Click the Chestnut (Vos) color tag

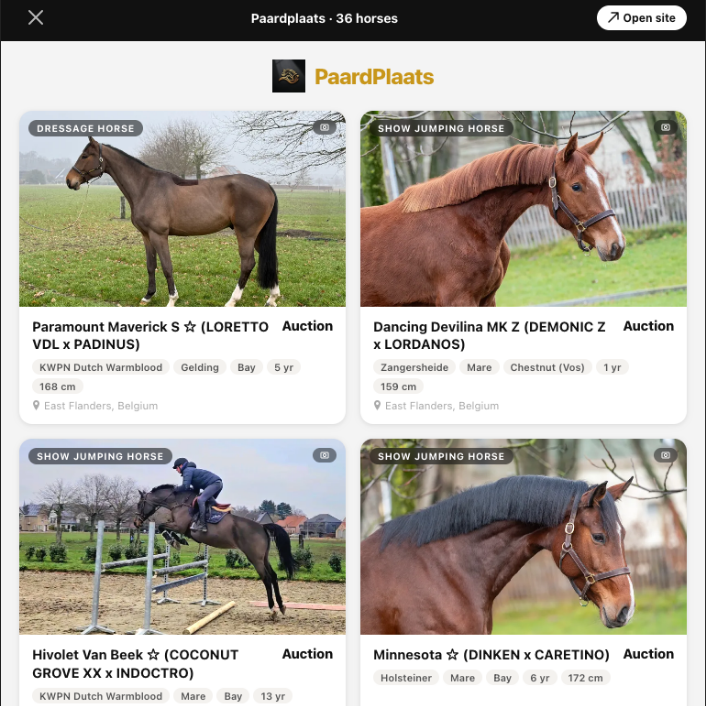(x=547, y=367)
